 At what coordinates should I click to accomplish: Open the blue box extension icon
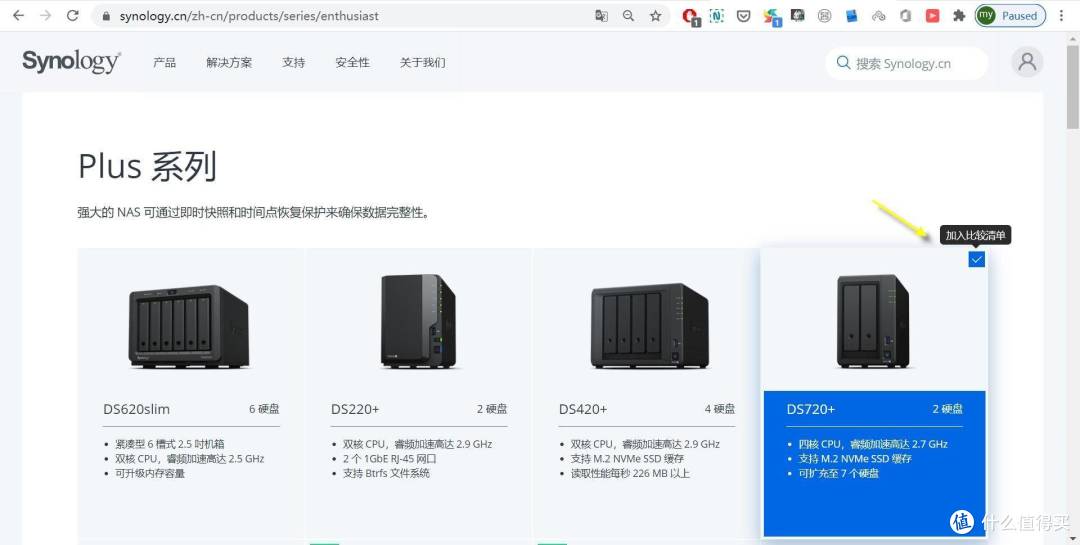click(851, 15)
